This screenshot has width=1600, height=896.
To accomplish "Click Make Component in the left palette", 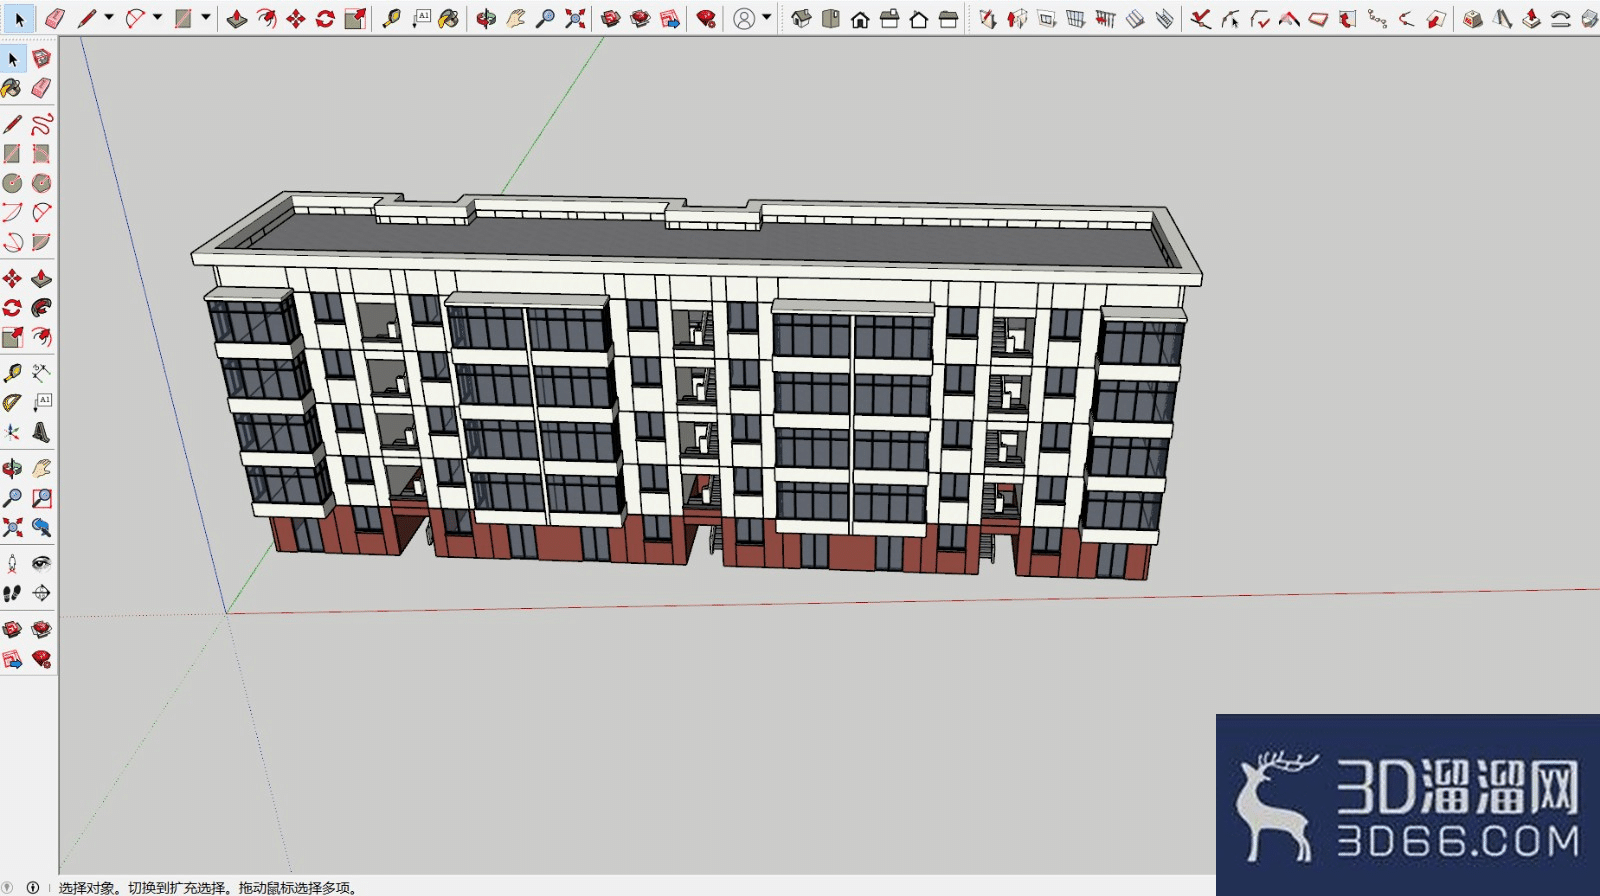I will (x=41, y=59).
